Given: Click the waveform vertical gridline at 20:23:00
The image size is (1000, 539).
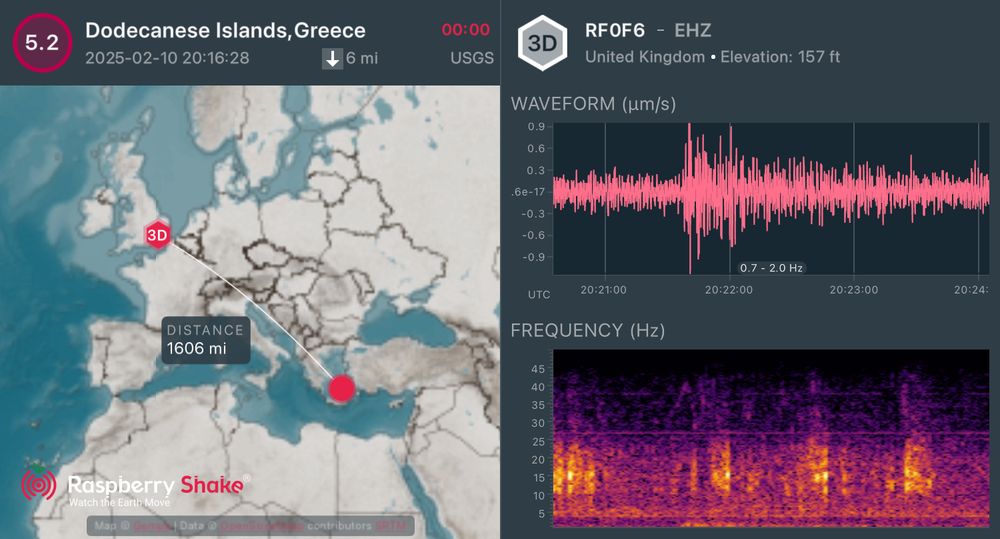Looking at the screenshot, I should click(x=854, y=198).
